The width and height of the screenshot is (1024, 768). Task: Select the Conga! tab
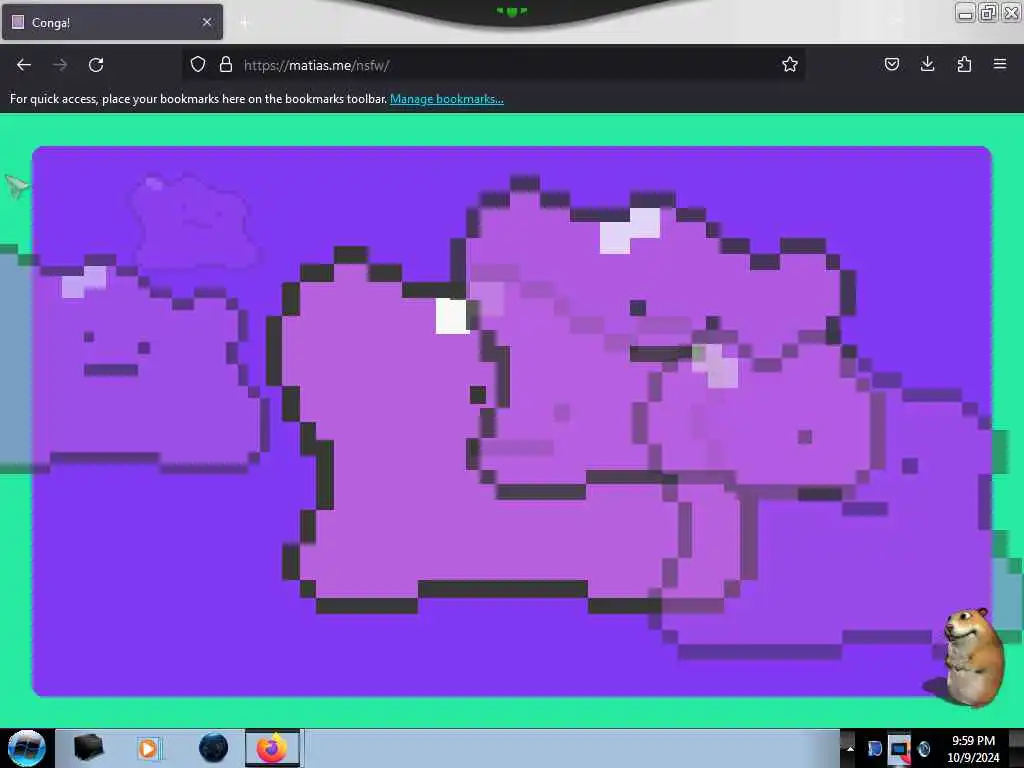[112, 22]
